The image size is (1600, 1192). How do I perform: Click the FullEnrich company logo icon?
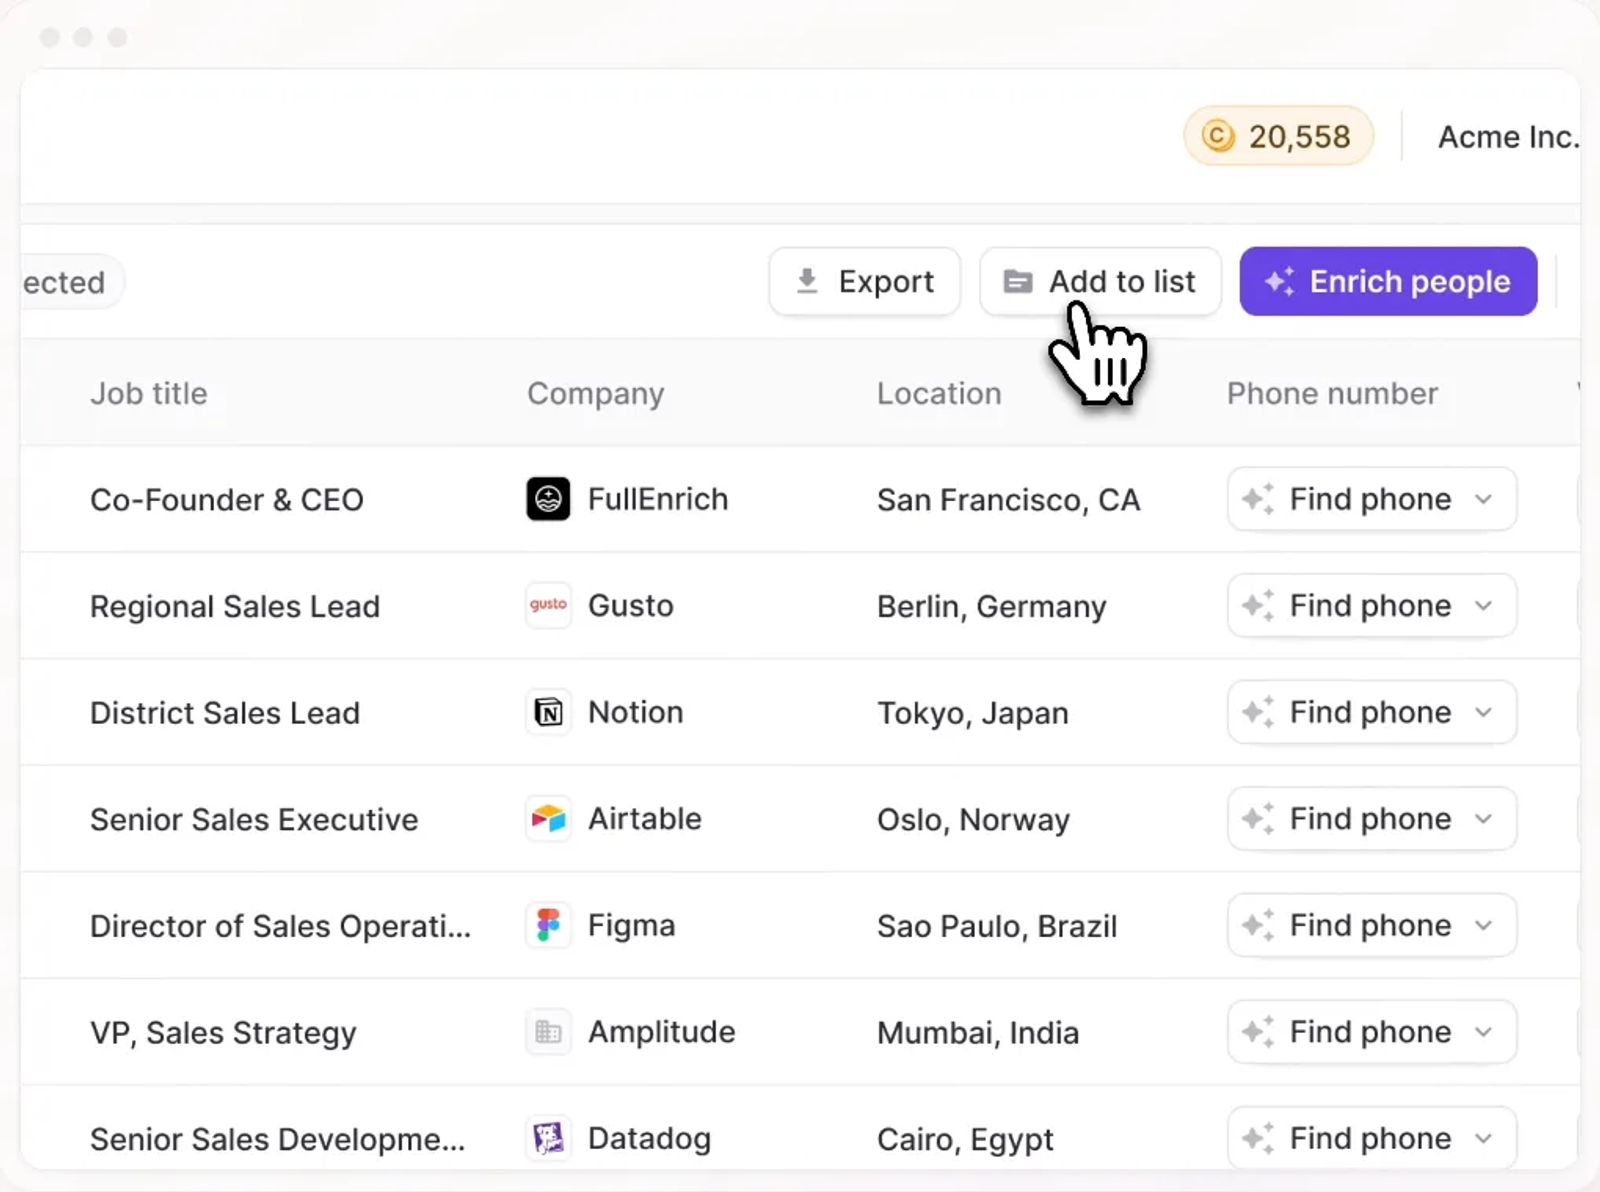(548, 499)
